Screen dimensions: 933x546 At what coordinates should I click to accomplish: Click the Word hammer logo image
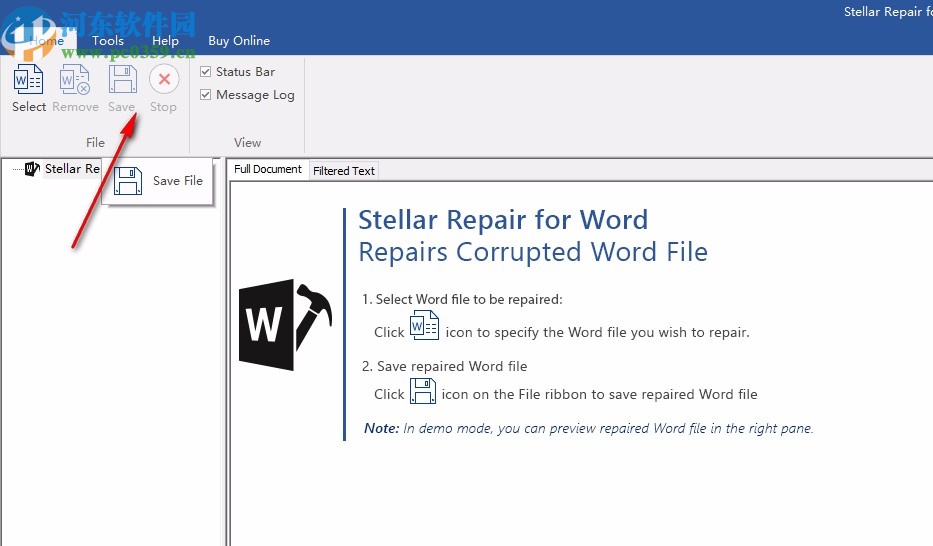pyautogui.click(x=285, y=324)
